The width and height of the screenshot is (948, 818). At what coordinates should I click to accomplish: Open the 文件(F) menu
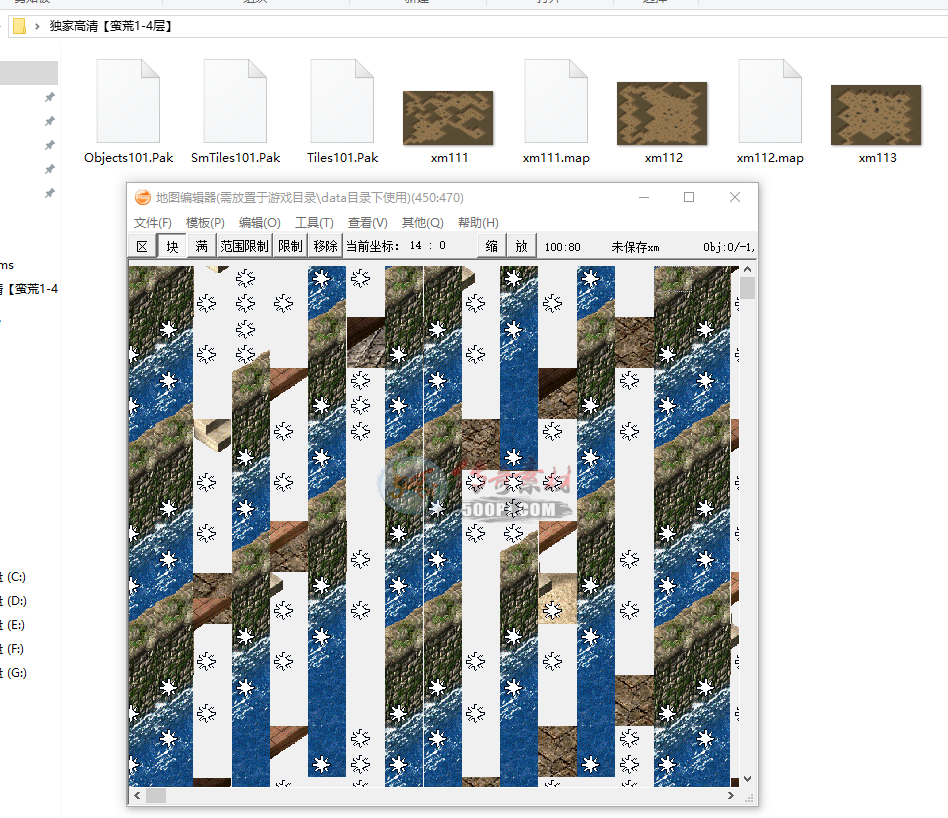pos(152,222)
